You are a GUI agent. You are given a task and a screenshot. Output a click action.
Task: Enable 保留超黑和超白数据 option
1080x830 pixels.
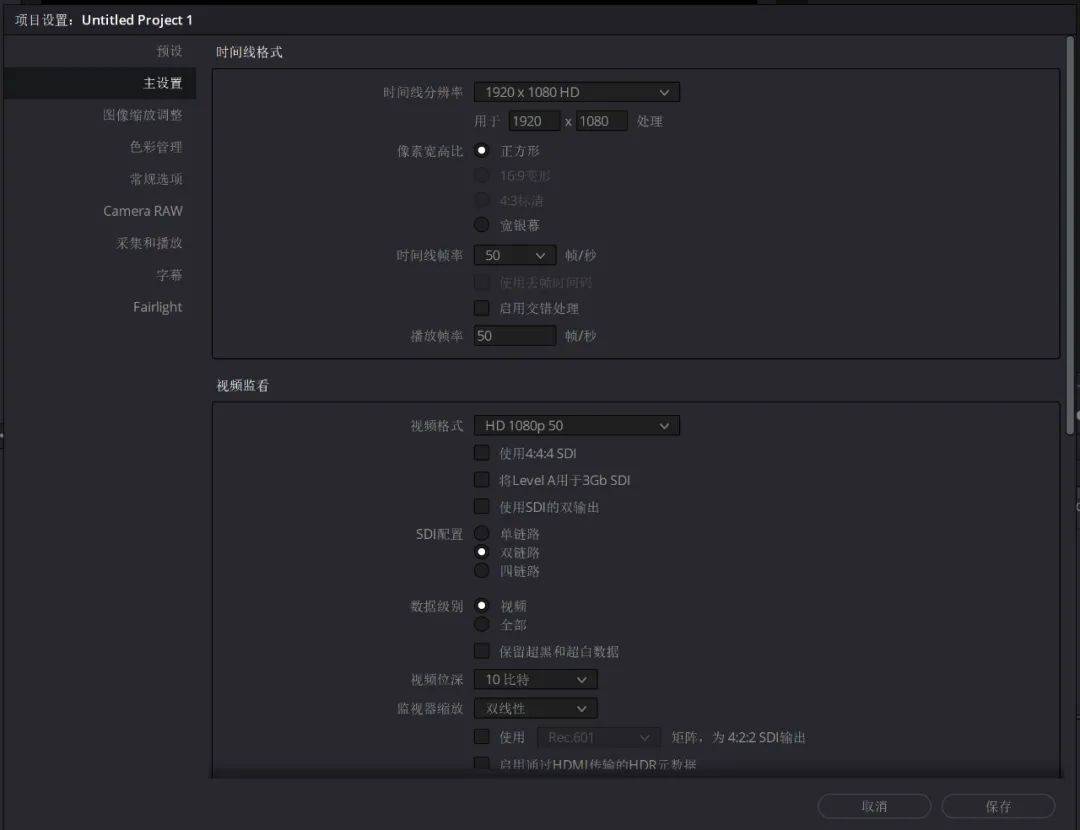click(481, 651)
